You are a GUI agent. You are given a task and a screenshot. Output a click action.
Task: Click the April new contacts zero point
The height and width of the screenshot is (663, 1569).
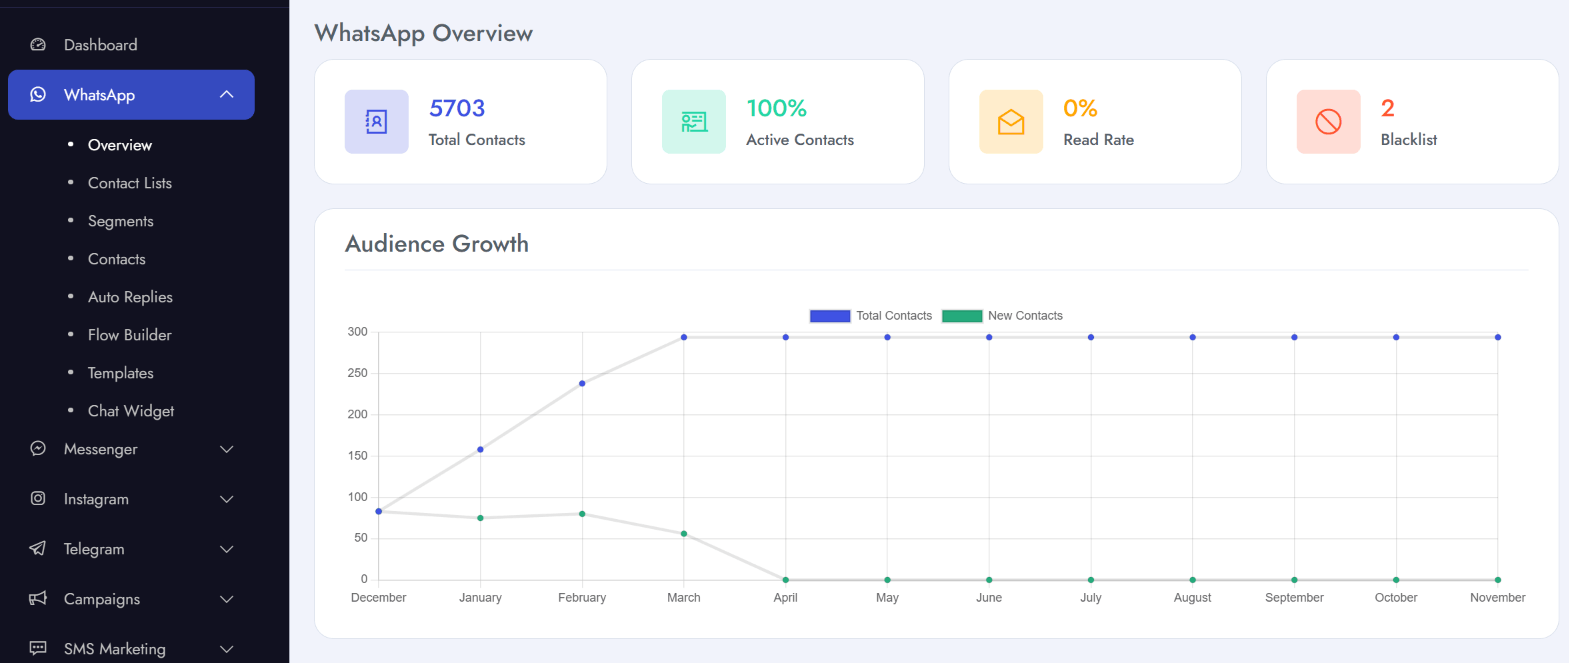(x=786, y=580)
